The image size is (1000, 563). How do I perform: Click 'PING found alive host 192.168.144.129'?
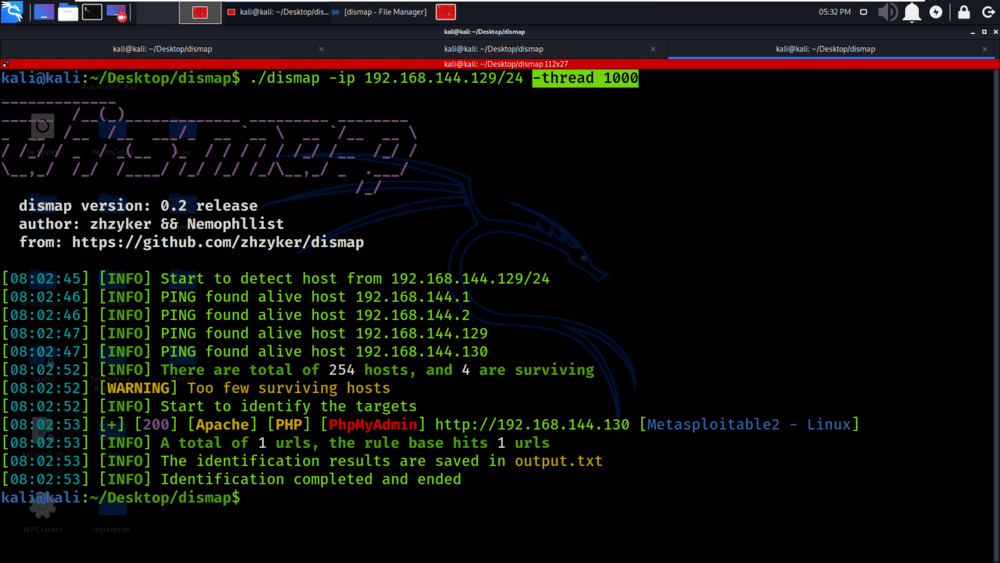pyautogui.click(x=324, y=333)
